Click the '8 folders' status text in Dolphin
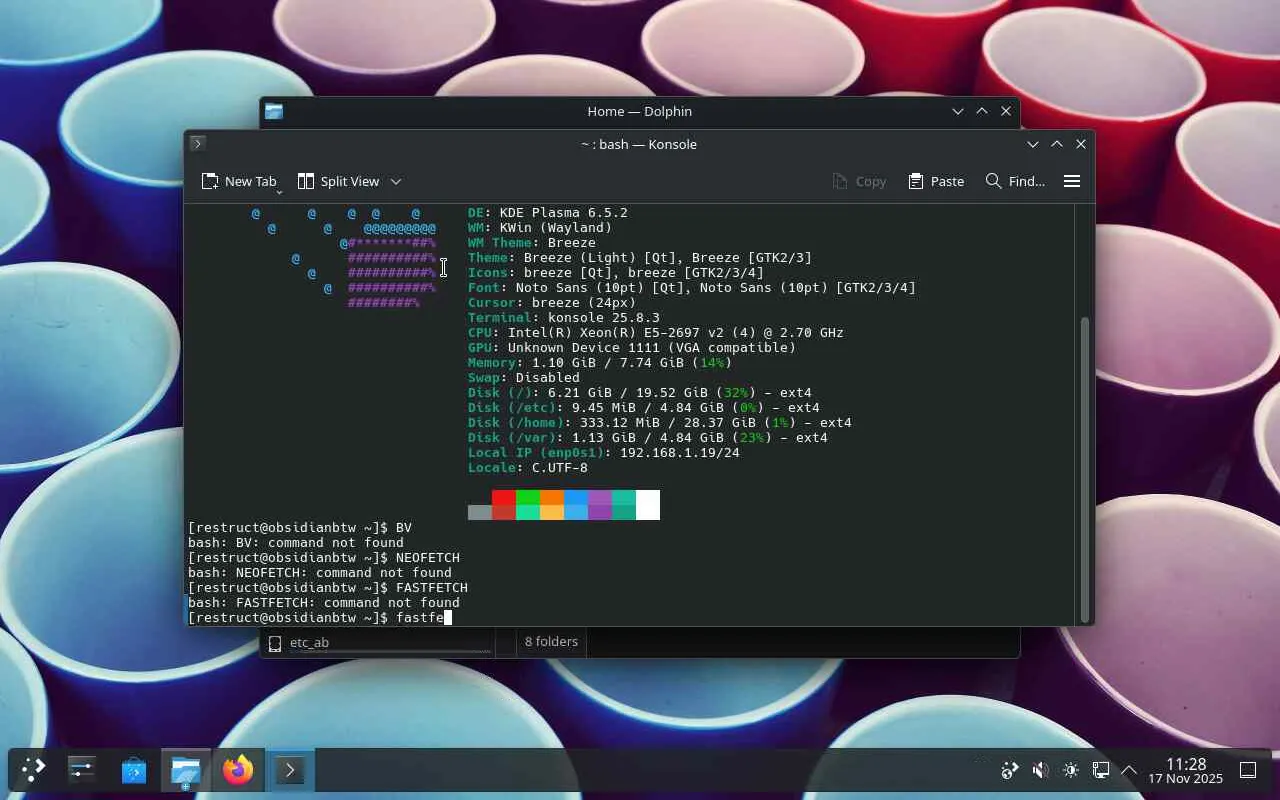 click(551, 642)
